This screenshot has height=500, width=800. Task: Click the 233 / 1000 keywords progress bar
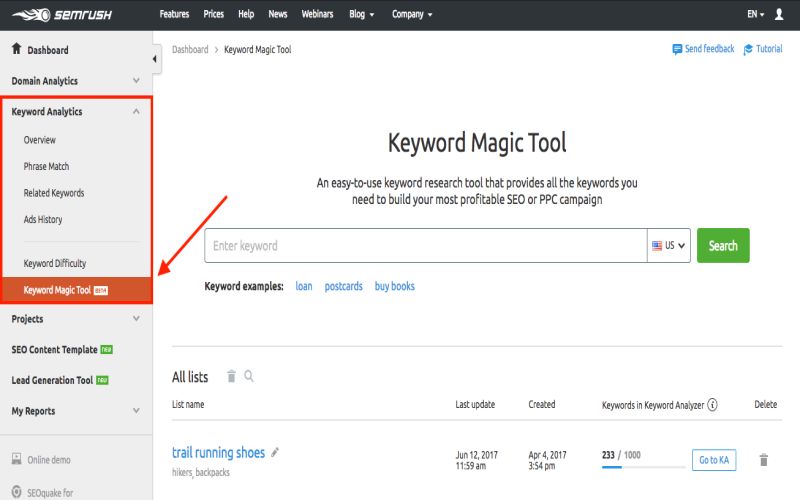(643, 467)
